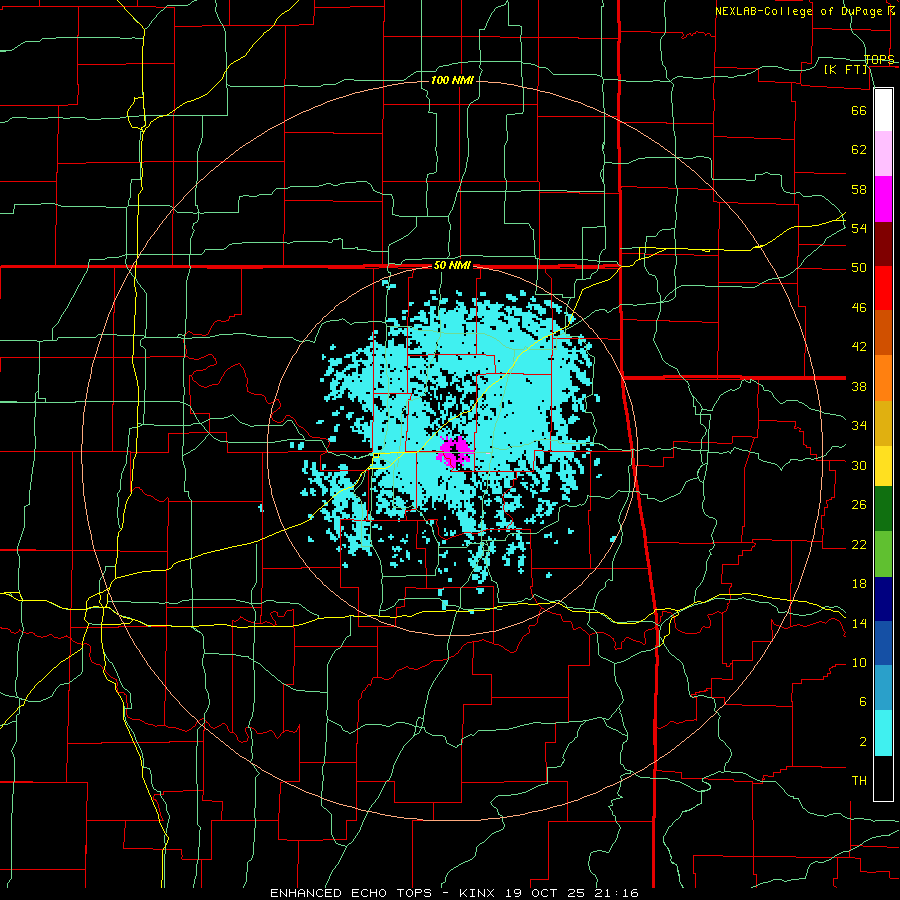Click the '30' legend value
900x900 pixels.
click(859, 465)
